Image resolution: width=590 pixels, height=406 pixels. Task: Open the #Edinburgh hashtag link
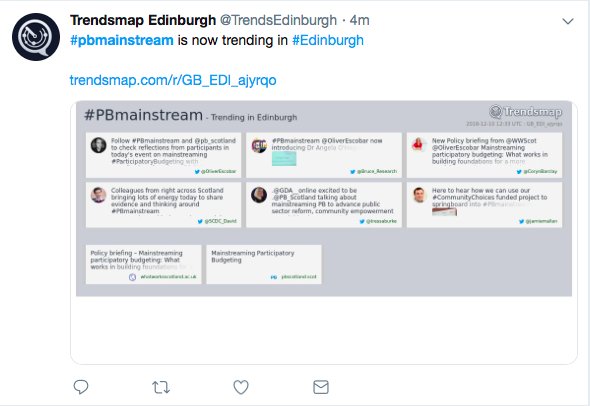point(328,40)
